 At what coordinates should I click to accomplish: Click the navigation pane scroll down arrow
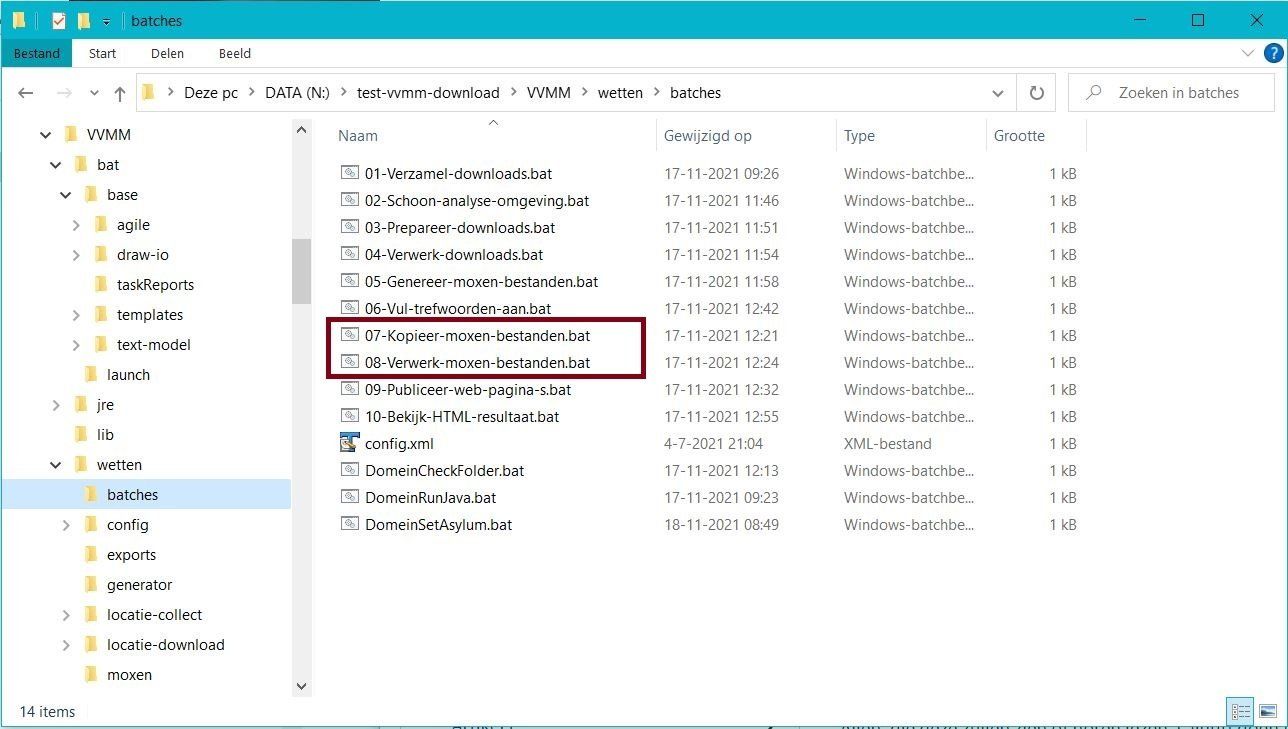pyautogui.click(x=301, y=686)
